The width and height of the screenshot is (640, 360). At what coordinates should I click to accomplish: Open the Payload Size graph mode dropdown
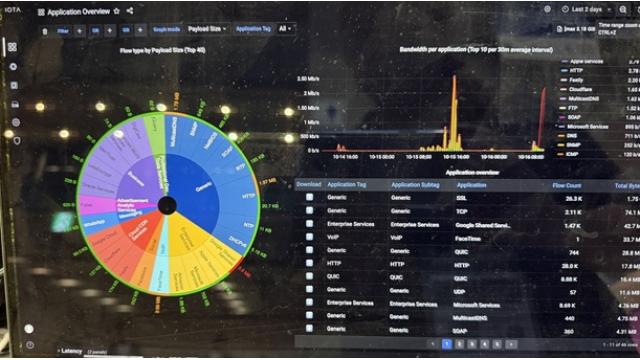[x=207, y=29]
